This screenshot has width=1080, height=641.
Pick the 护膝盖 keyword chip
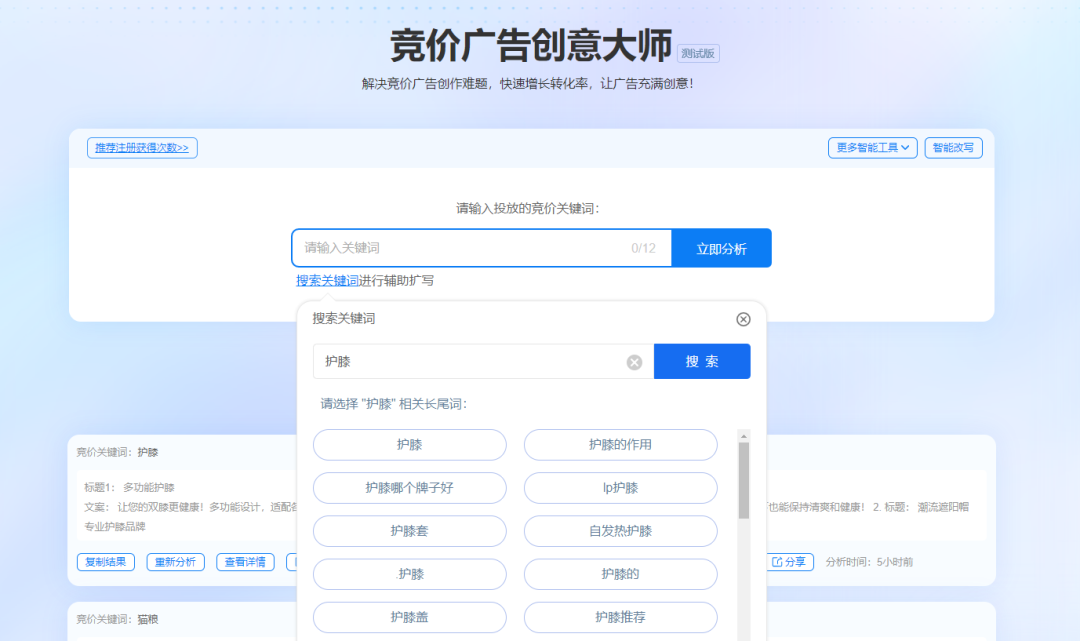[410, 618]
